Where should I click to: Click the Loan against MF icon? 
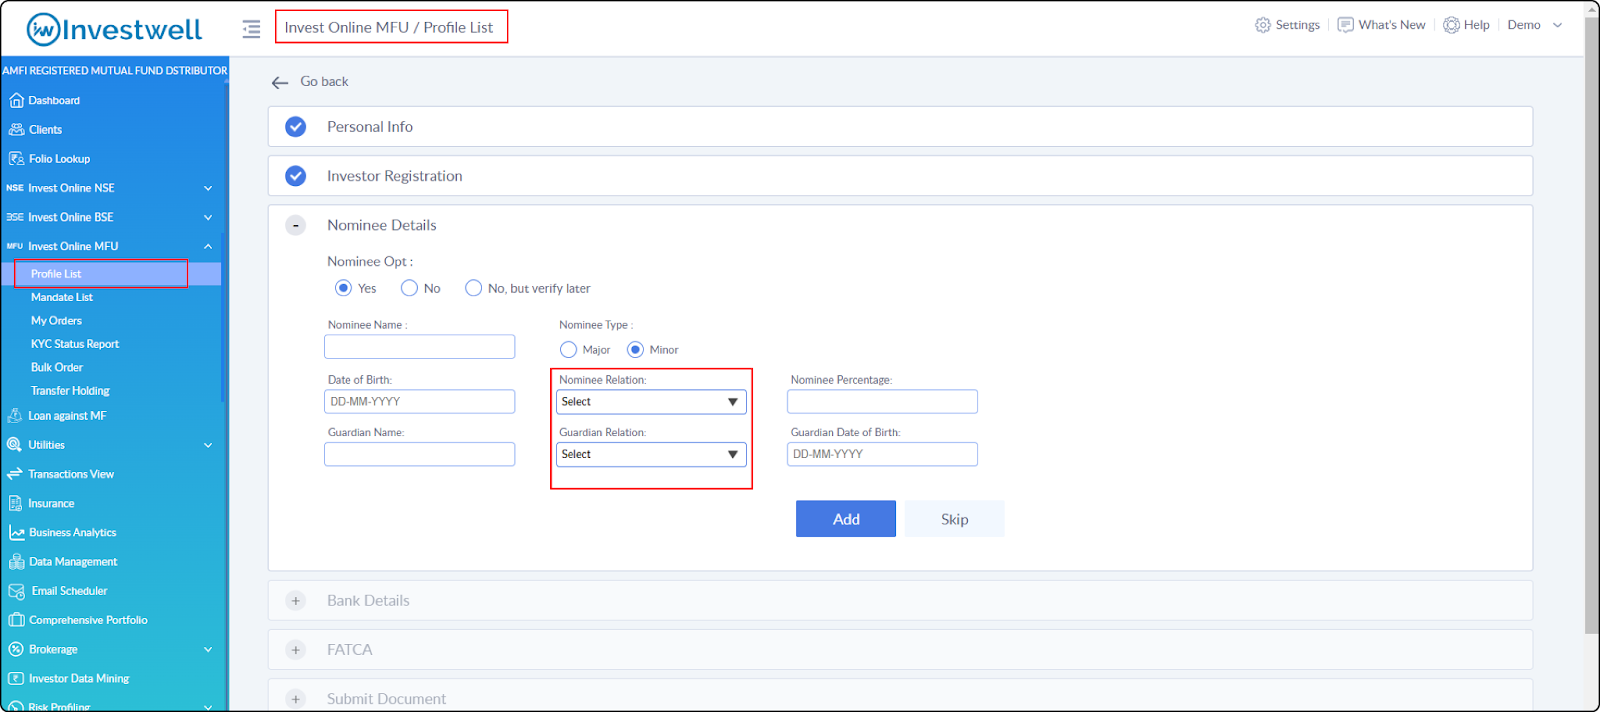pyautogui.click(x=15, y=415)
